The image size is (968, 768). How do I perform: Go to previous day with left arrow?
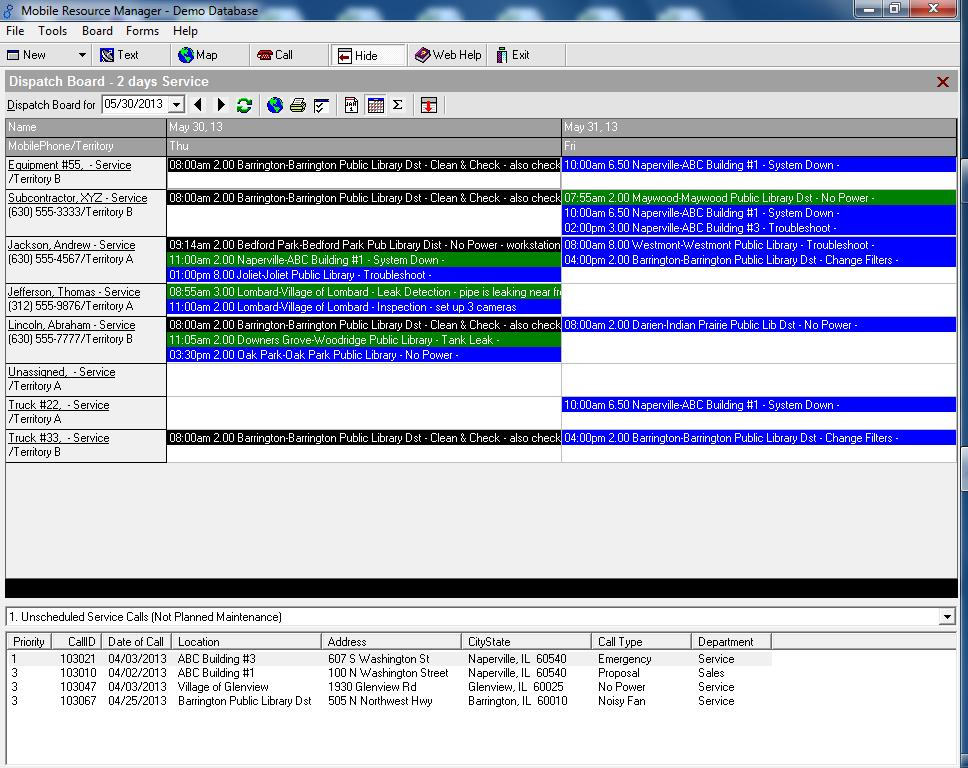click(198, 105)
